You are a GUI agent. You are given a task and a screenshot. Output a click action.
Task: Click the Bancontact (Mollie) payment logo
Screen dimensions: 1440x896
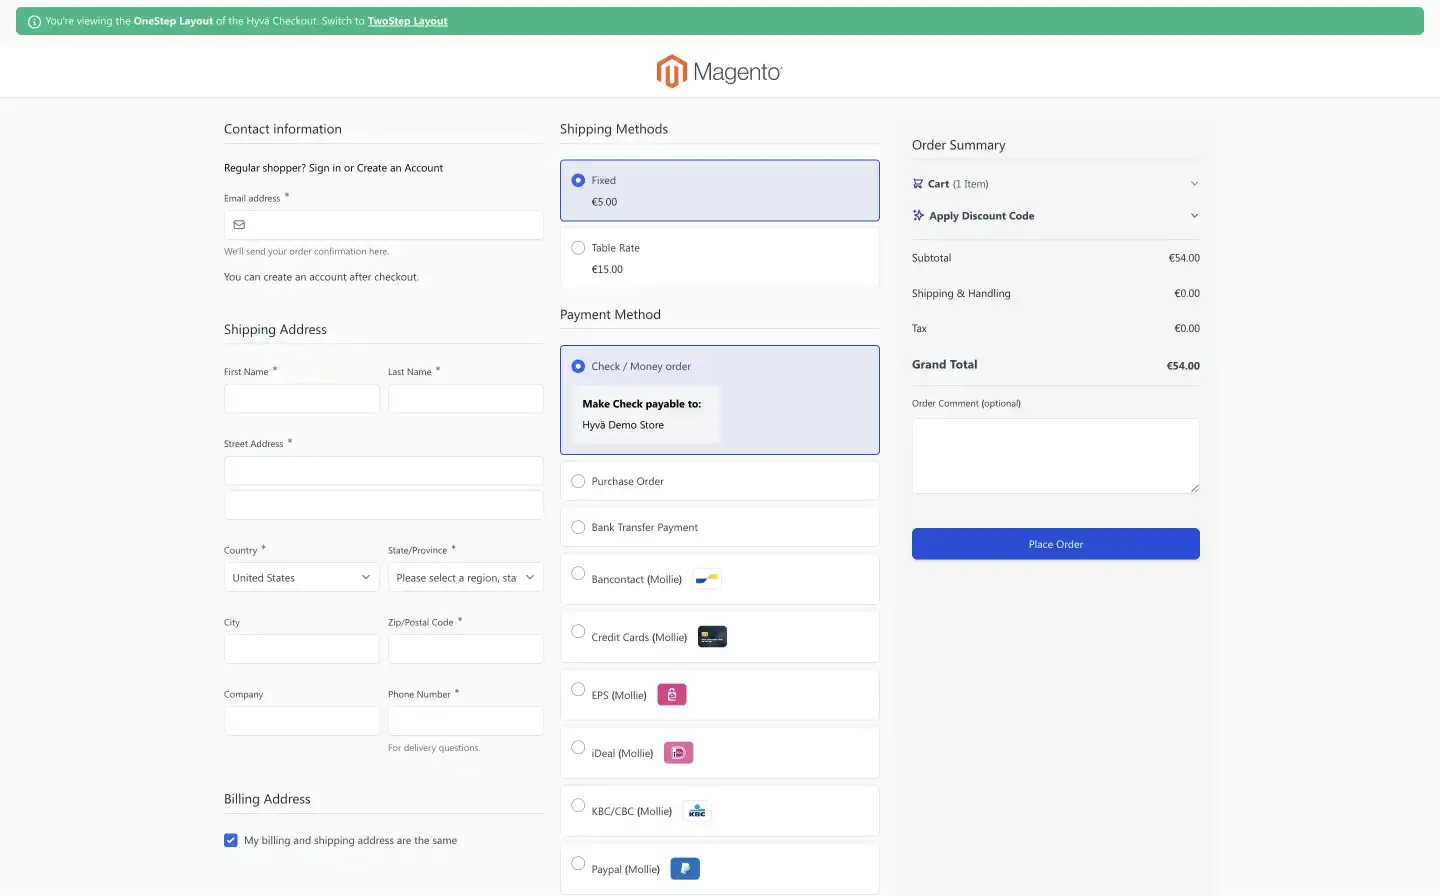tap(707, 578)
